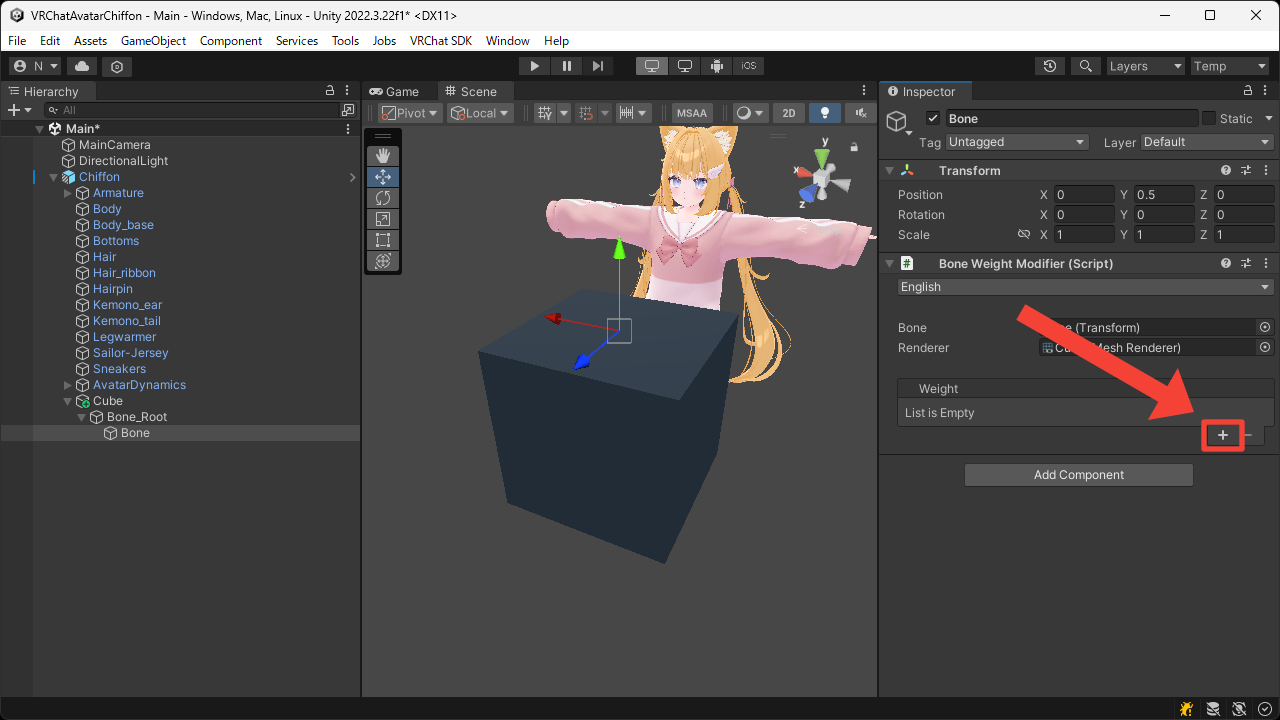The image size is (1280, 720).
Task: Open Bone Weight Modifier preset icon
Action: point(1246,264)
